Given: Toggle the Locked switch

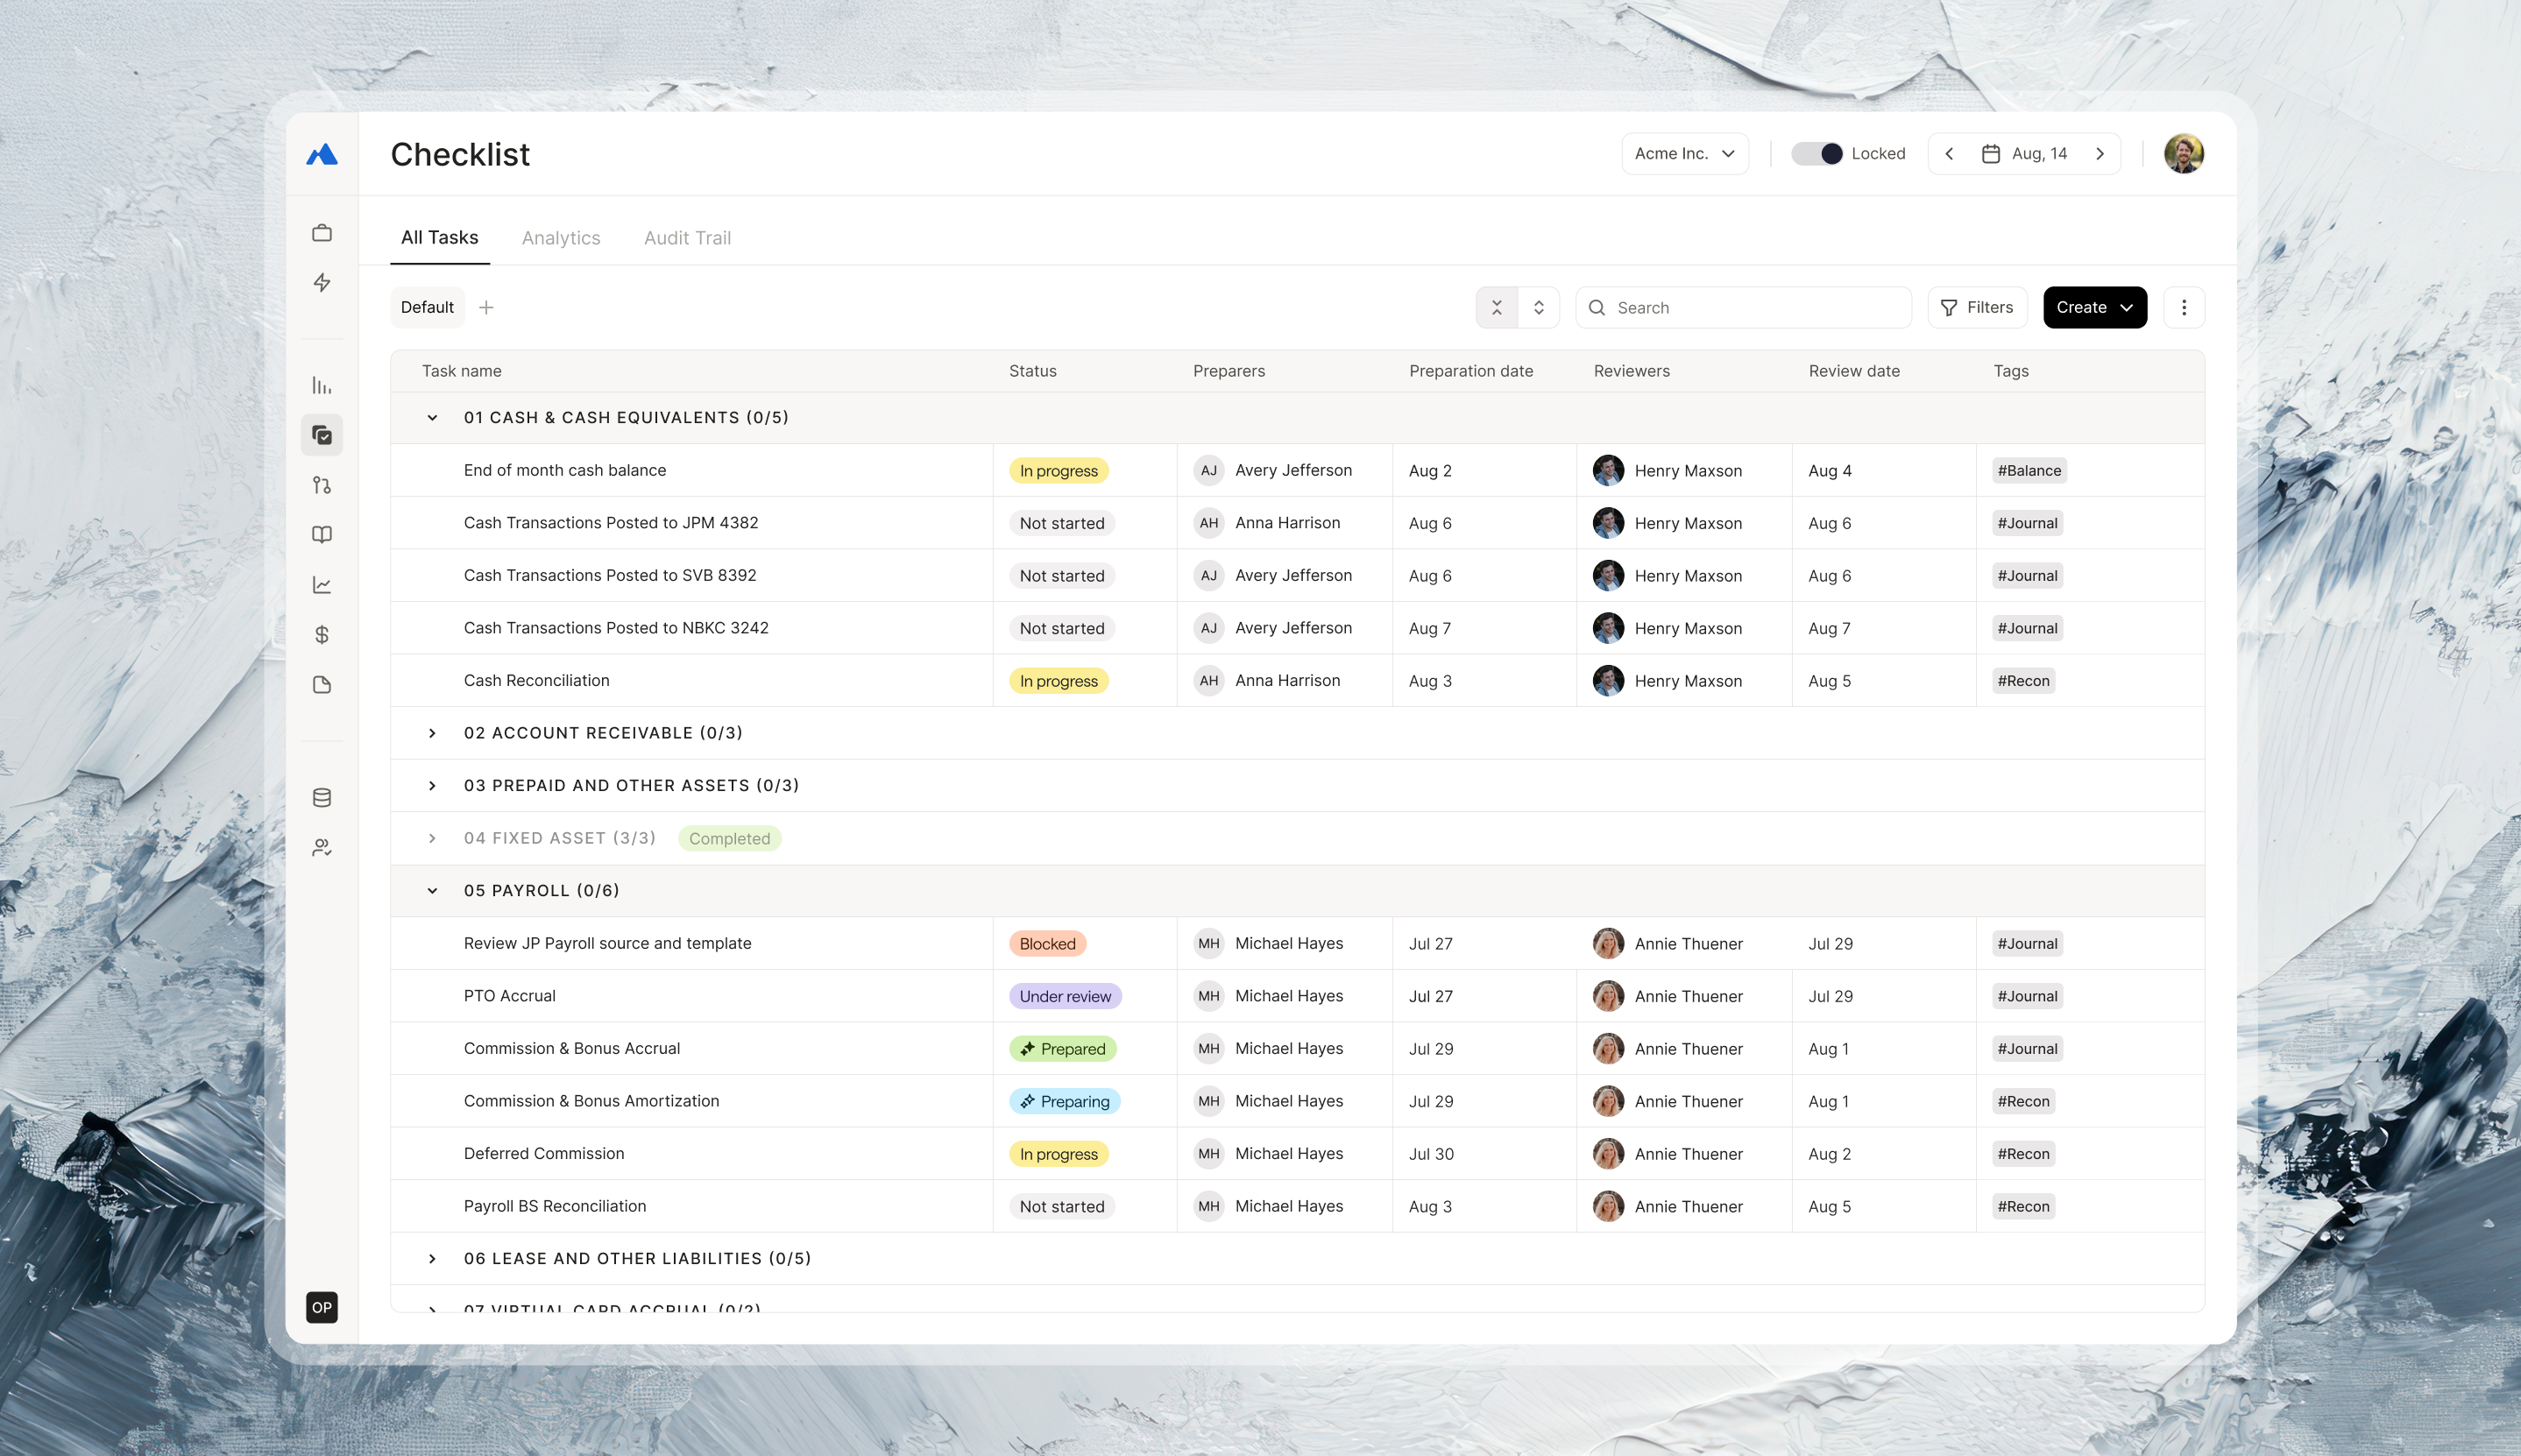Looking at the screenshot, I should [x=1816, y=154].
